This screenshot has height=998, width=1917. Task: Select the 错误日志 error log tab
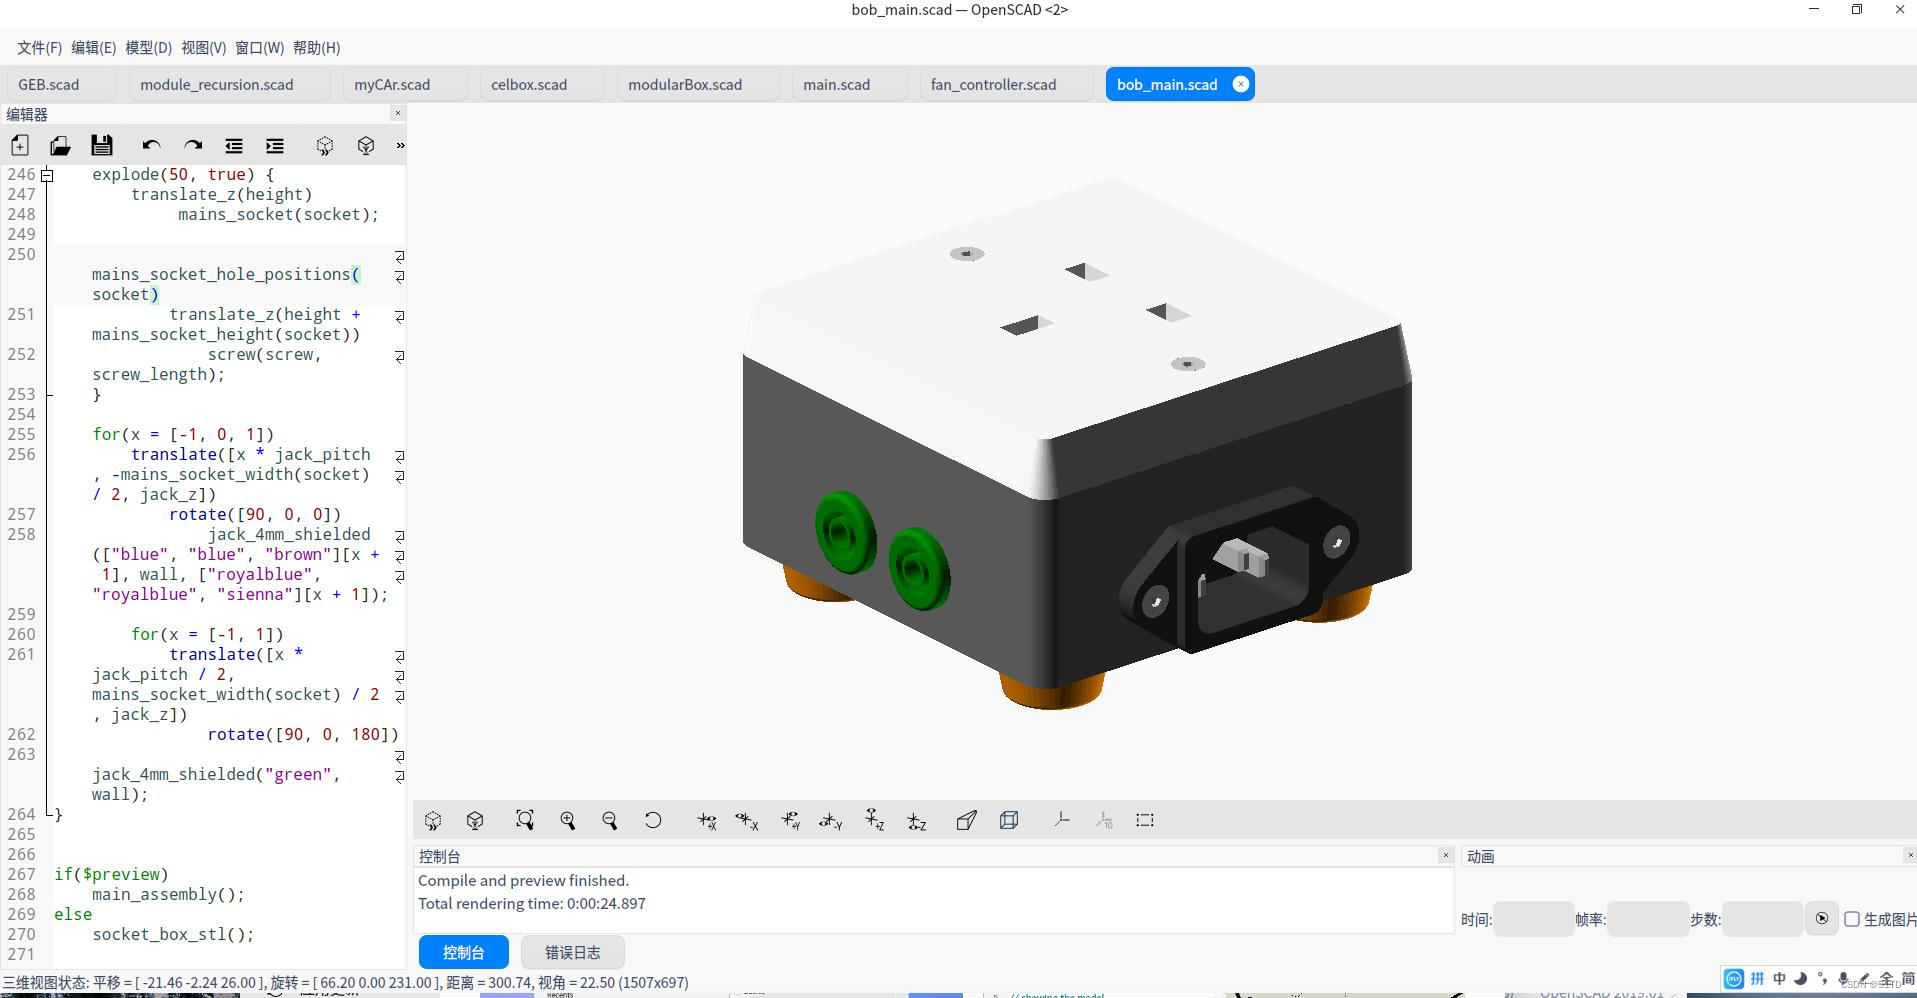573,952
